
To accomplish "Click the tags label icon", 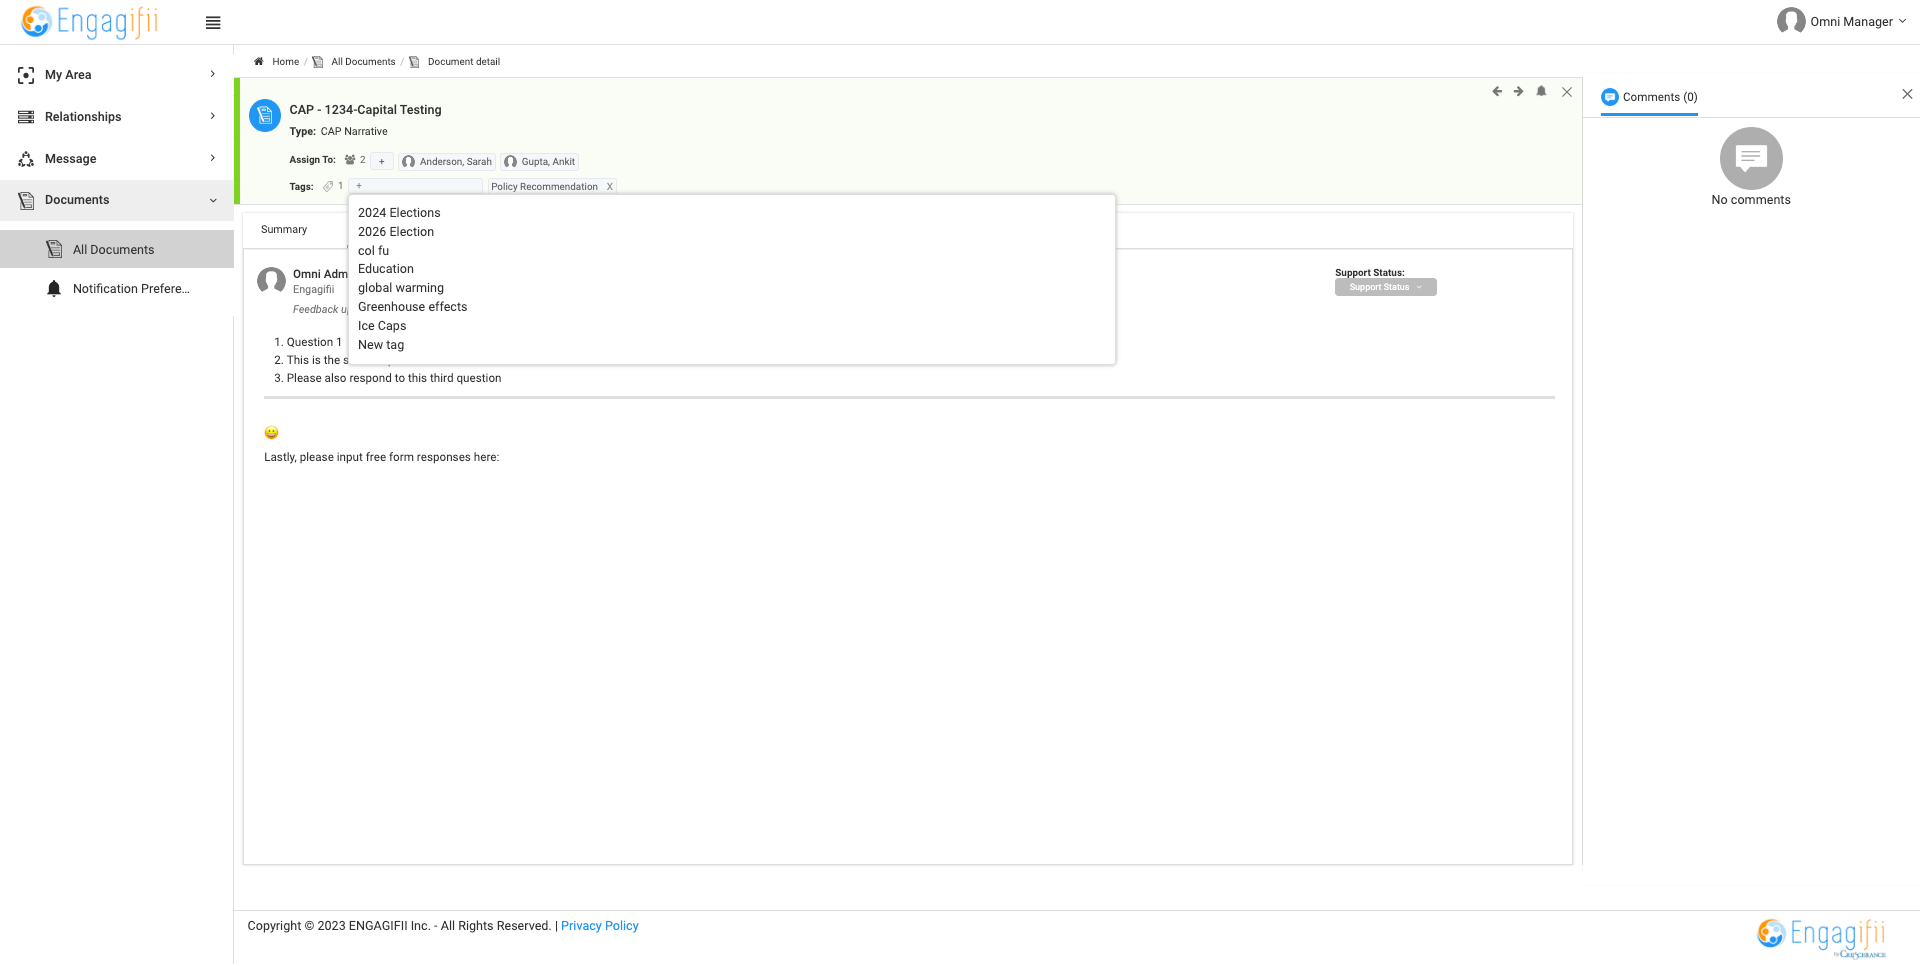I will click(328, 186).
